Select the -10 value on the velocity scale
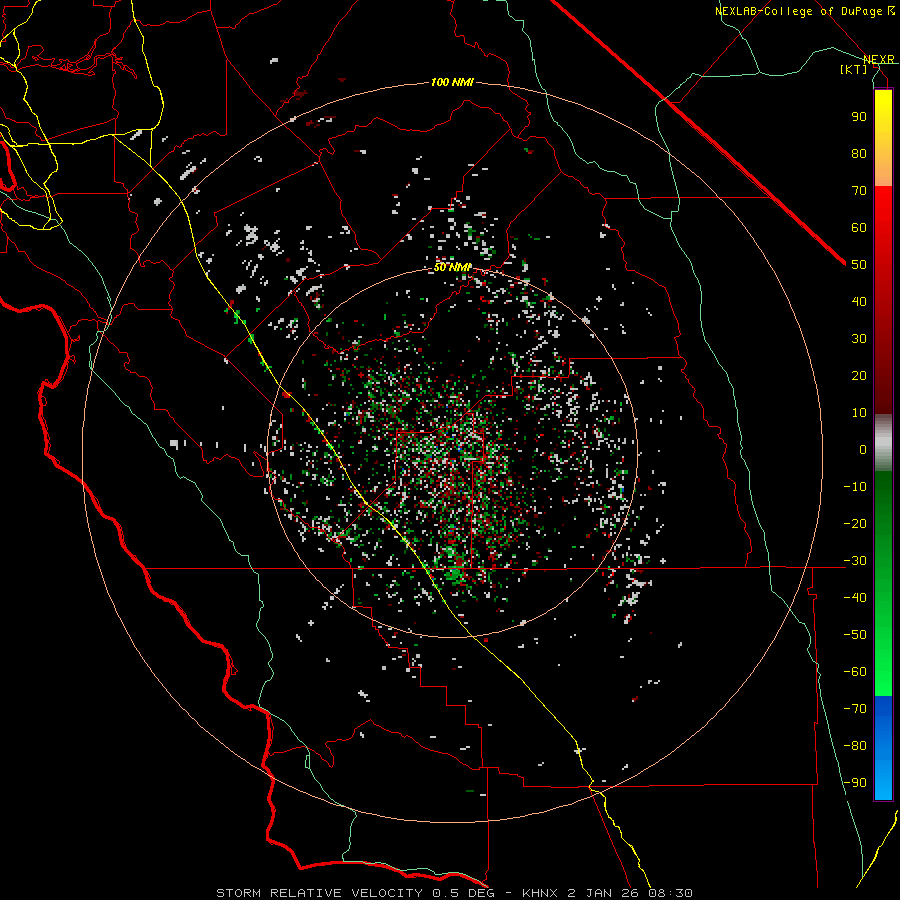The width and height of the screenshot is (900, 900). [x=855, y=487]
